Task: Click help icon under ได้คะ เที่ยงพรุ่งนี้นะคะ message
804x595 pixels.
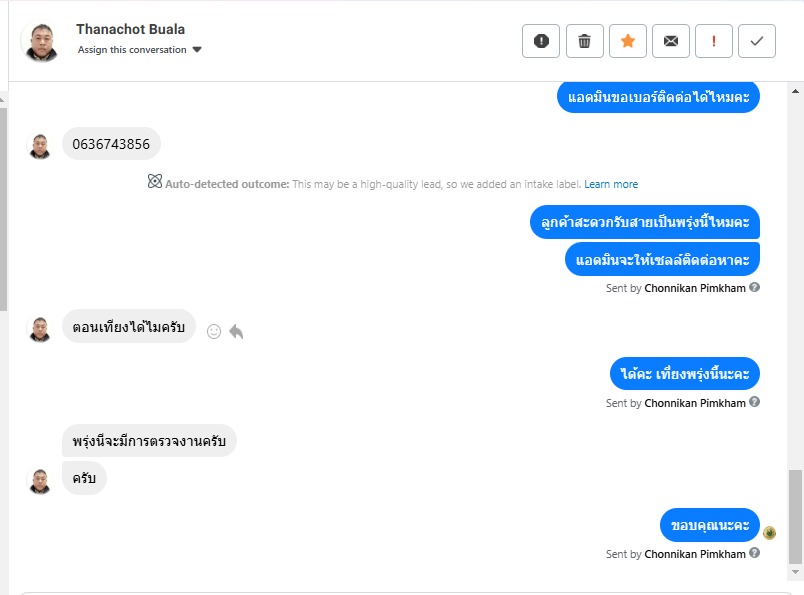Action: 755,403
